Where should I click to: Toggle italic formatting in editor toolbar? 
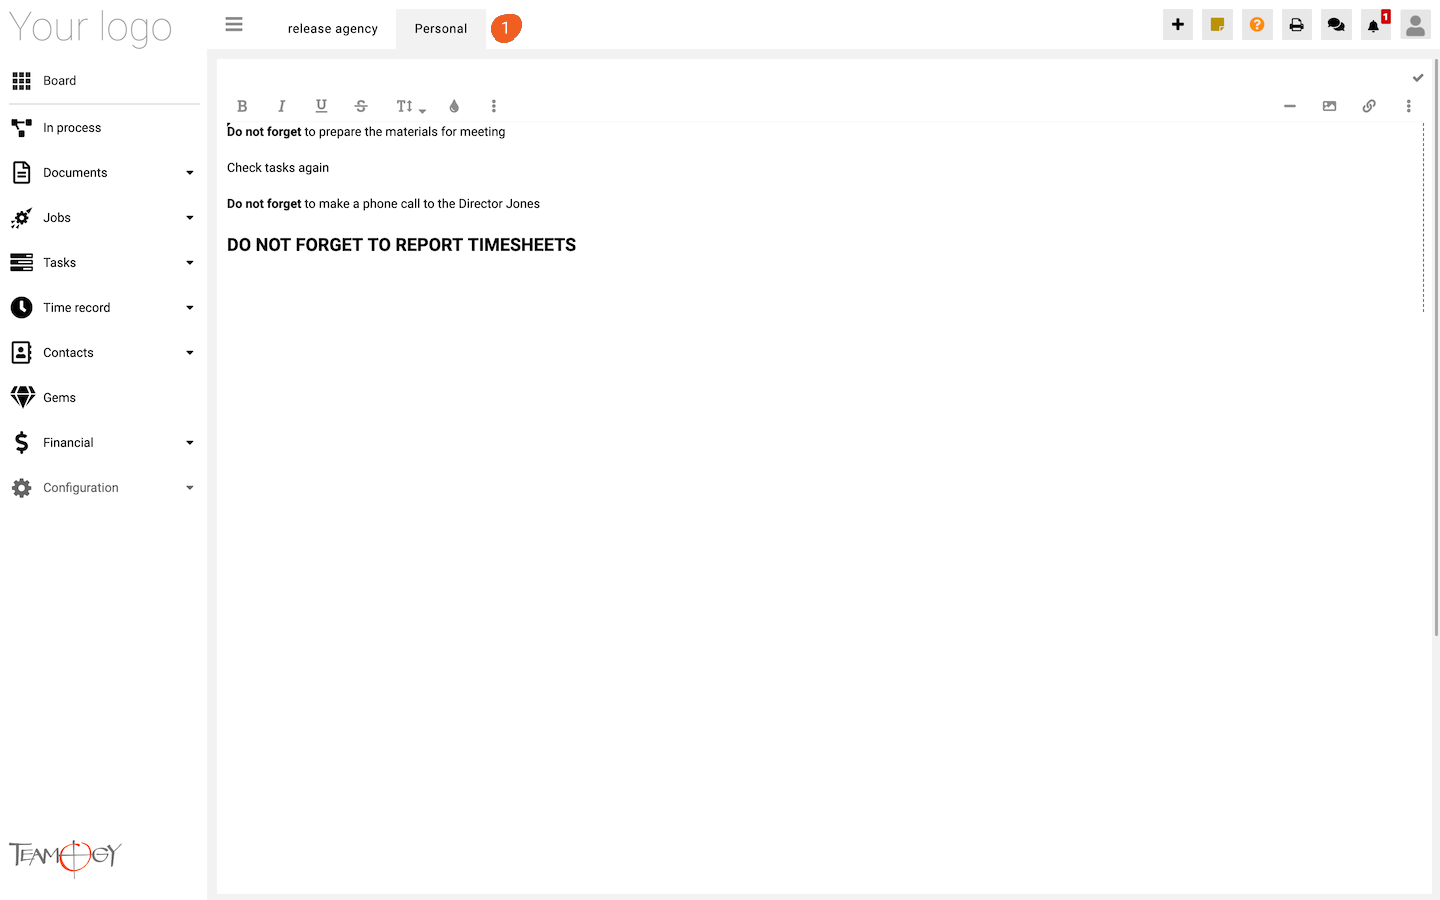point(282,106)
